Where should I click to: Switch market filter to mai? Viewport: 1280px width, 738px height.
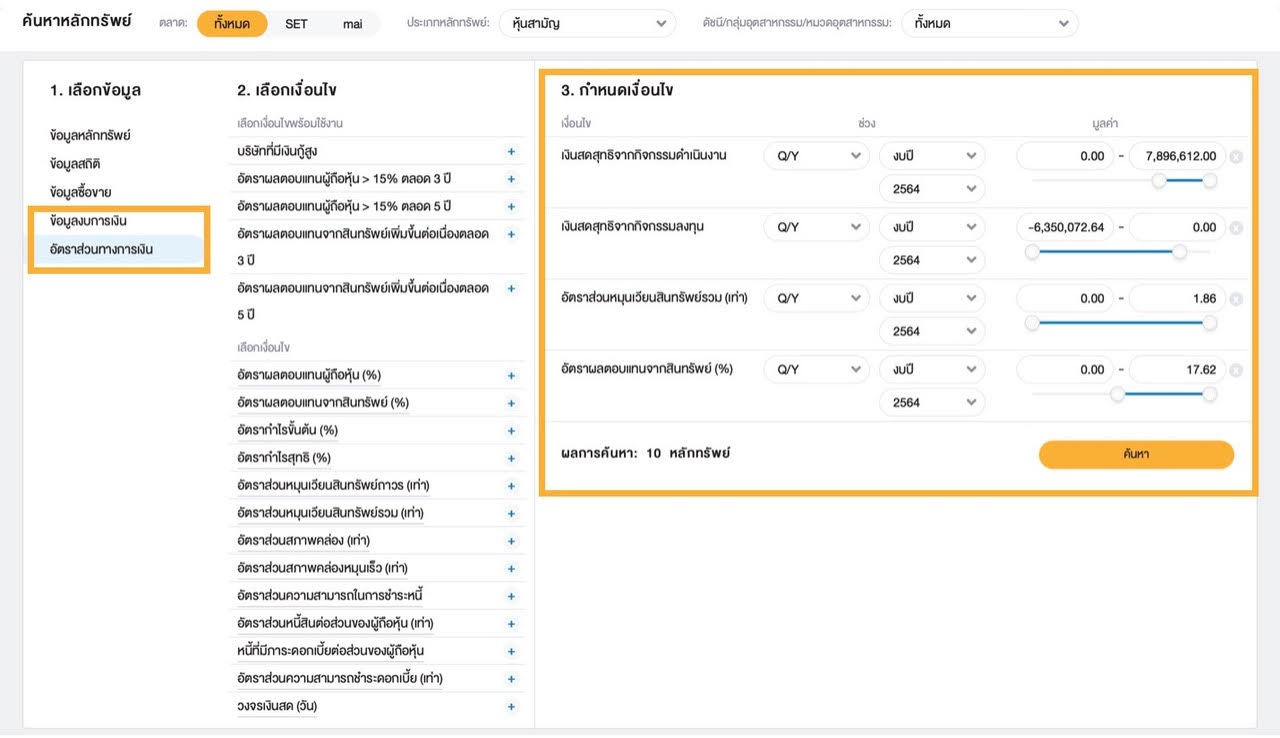352,23
